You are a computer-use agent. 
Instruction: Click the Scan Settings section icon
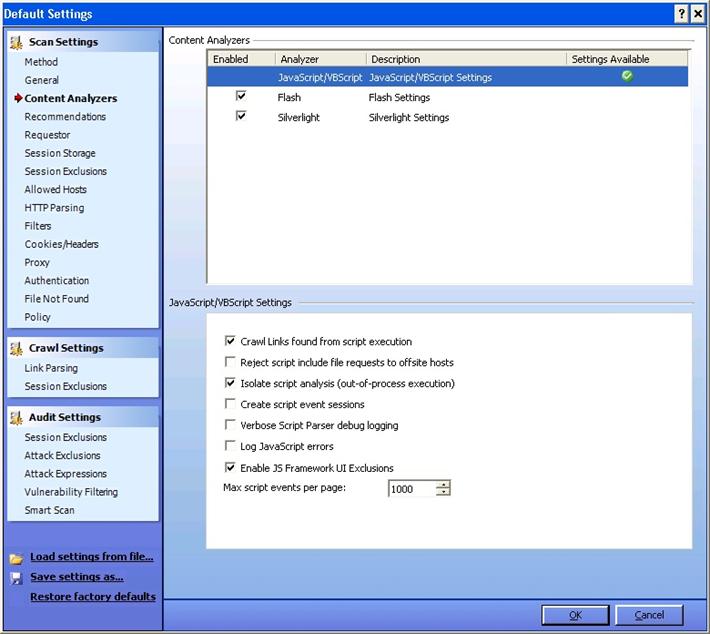(16, 42)
